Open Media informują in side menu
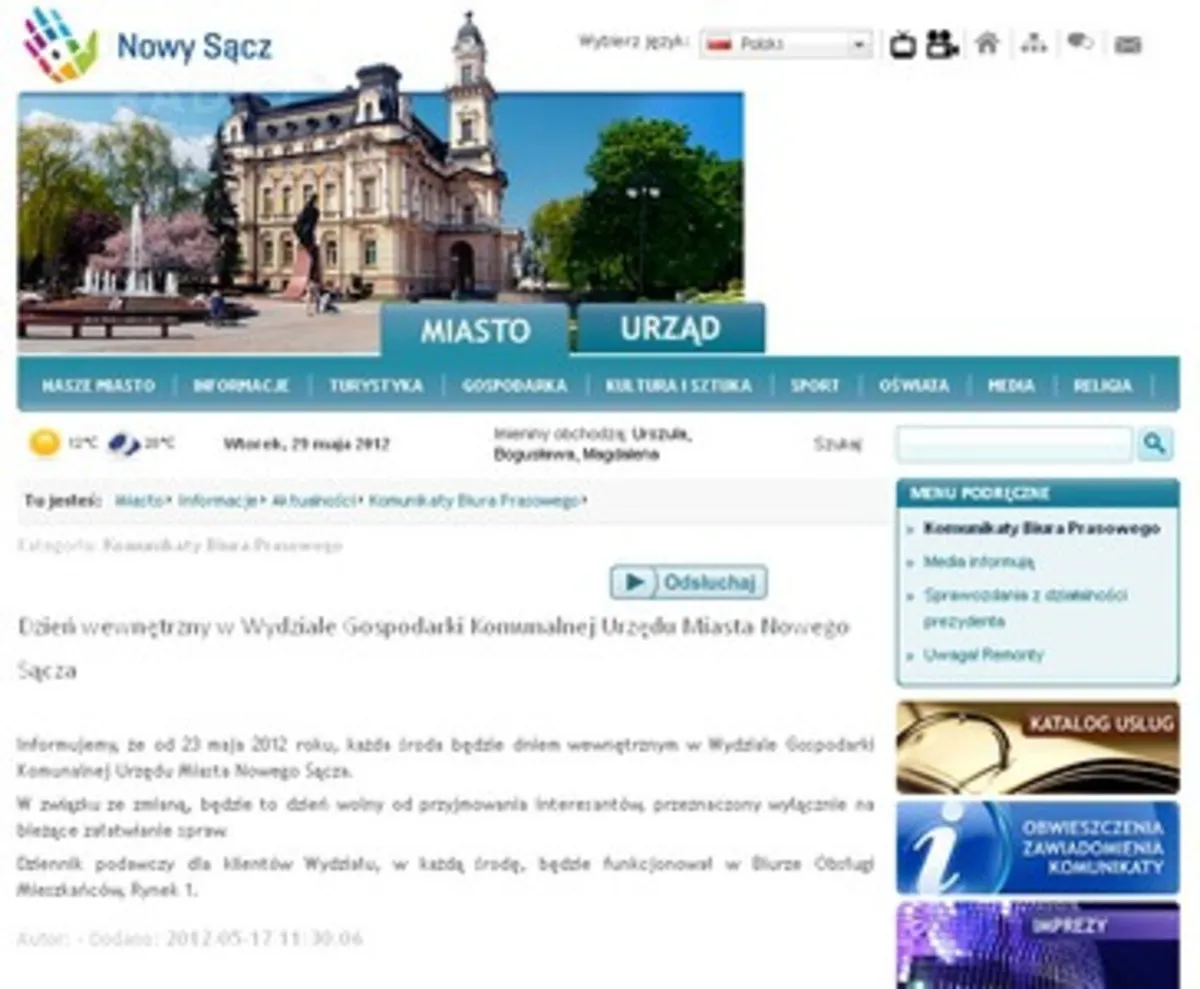The width and height of the screenshot is (1200, 989). point(978,562)
